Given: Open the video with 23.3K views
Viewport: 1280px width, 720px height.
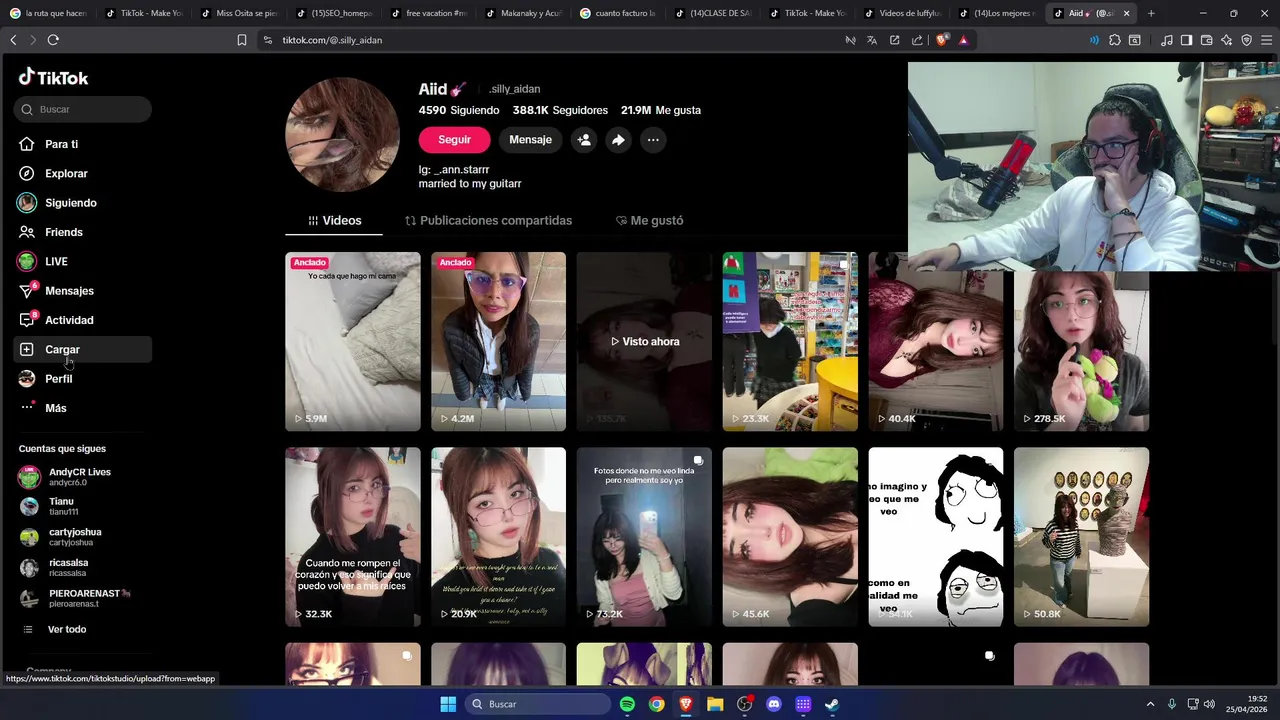Looking at the screenshot, I should pyautogui.click(x=790, y=341).
